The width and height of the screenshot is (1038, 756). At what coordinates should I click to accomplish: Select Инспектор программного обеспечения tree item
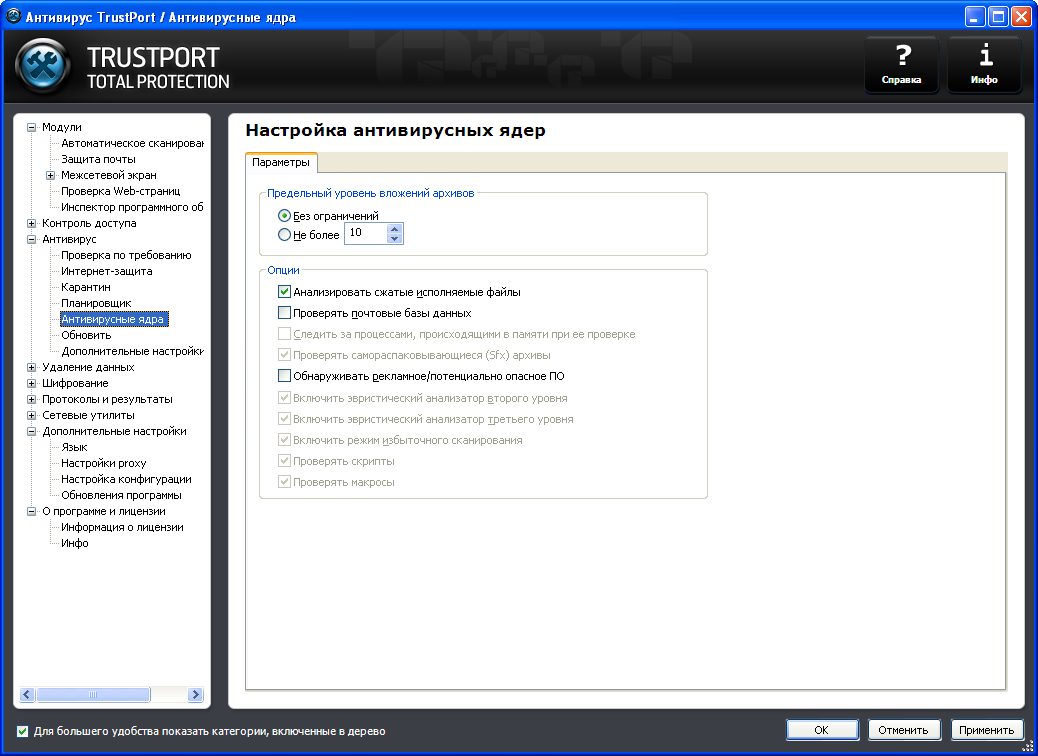pos(132,207)
